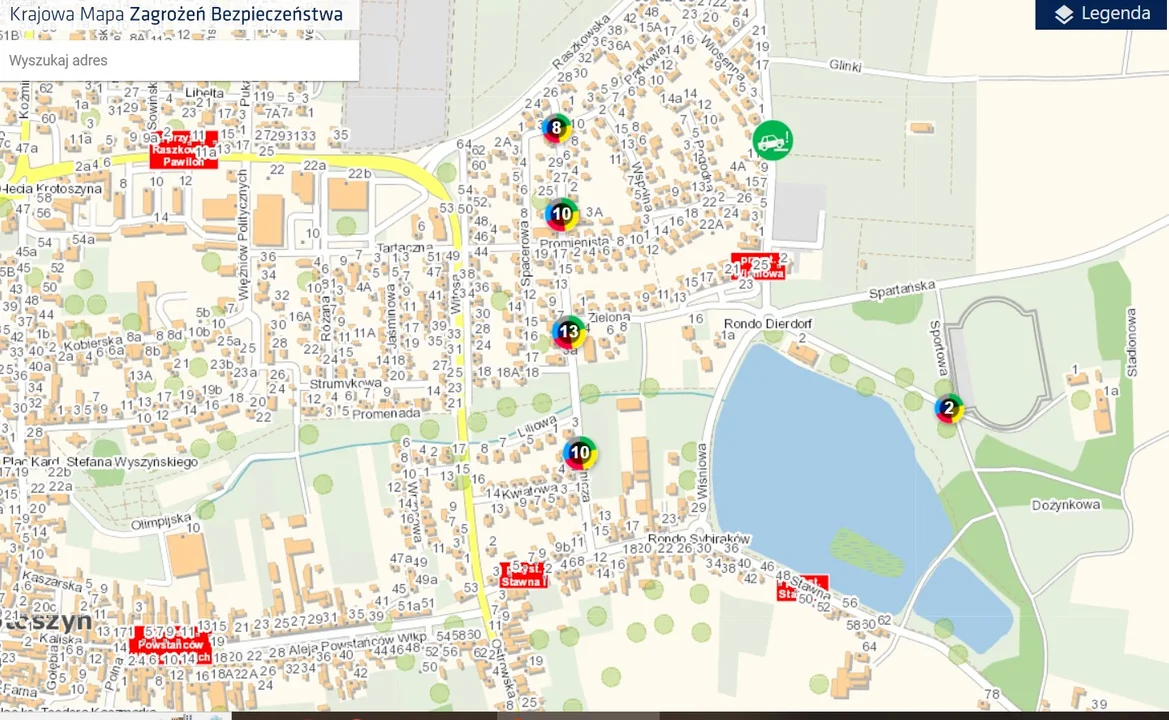Click the Tartaczna street label
Screen dimensions: 1169x720
pos(404,247)
